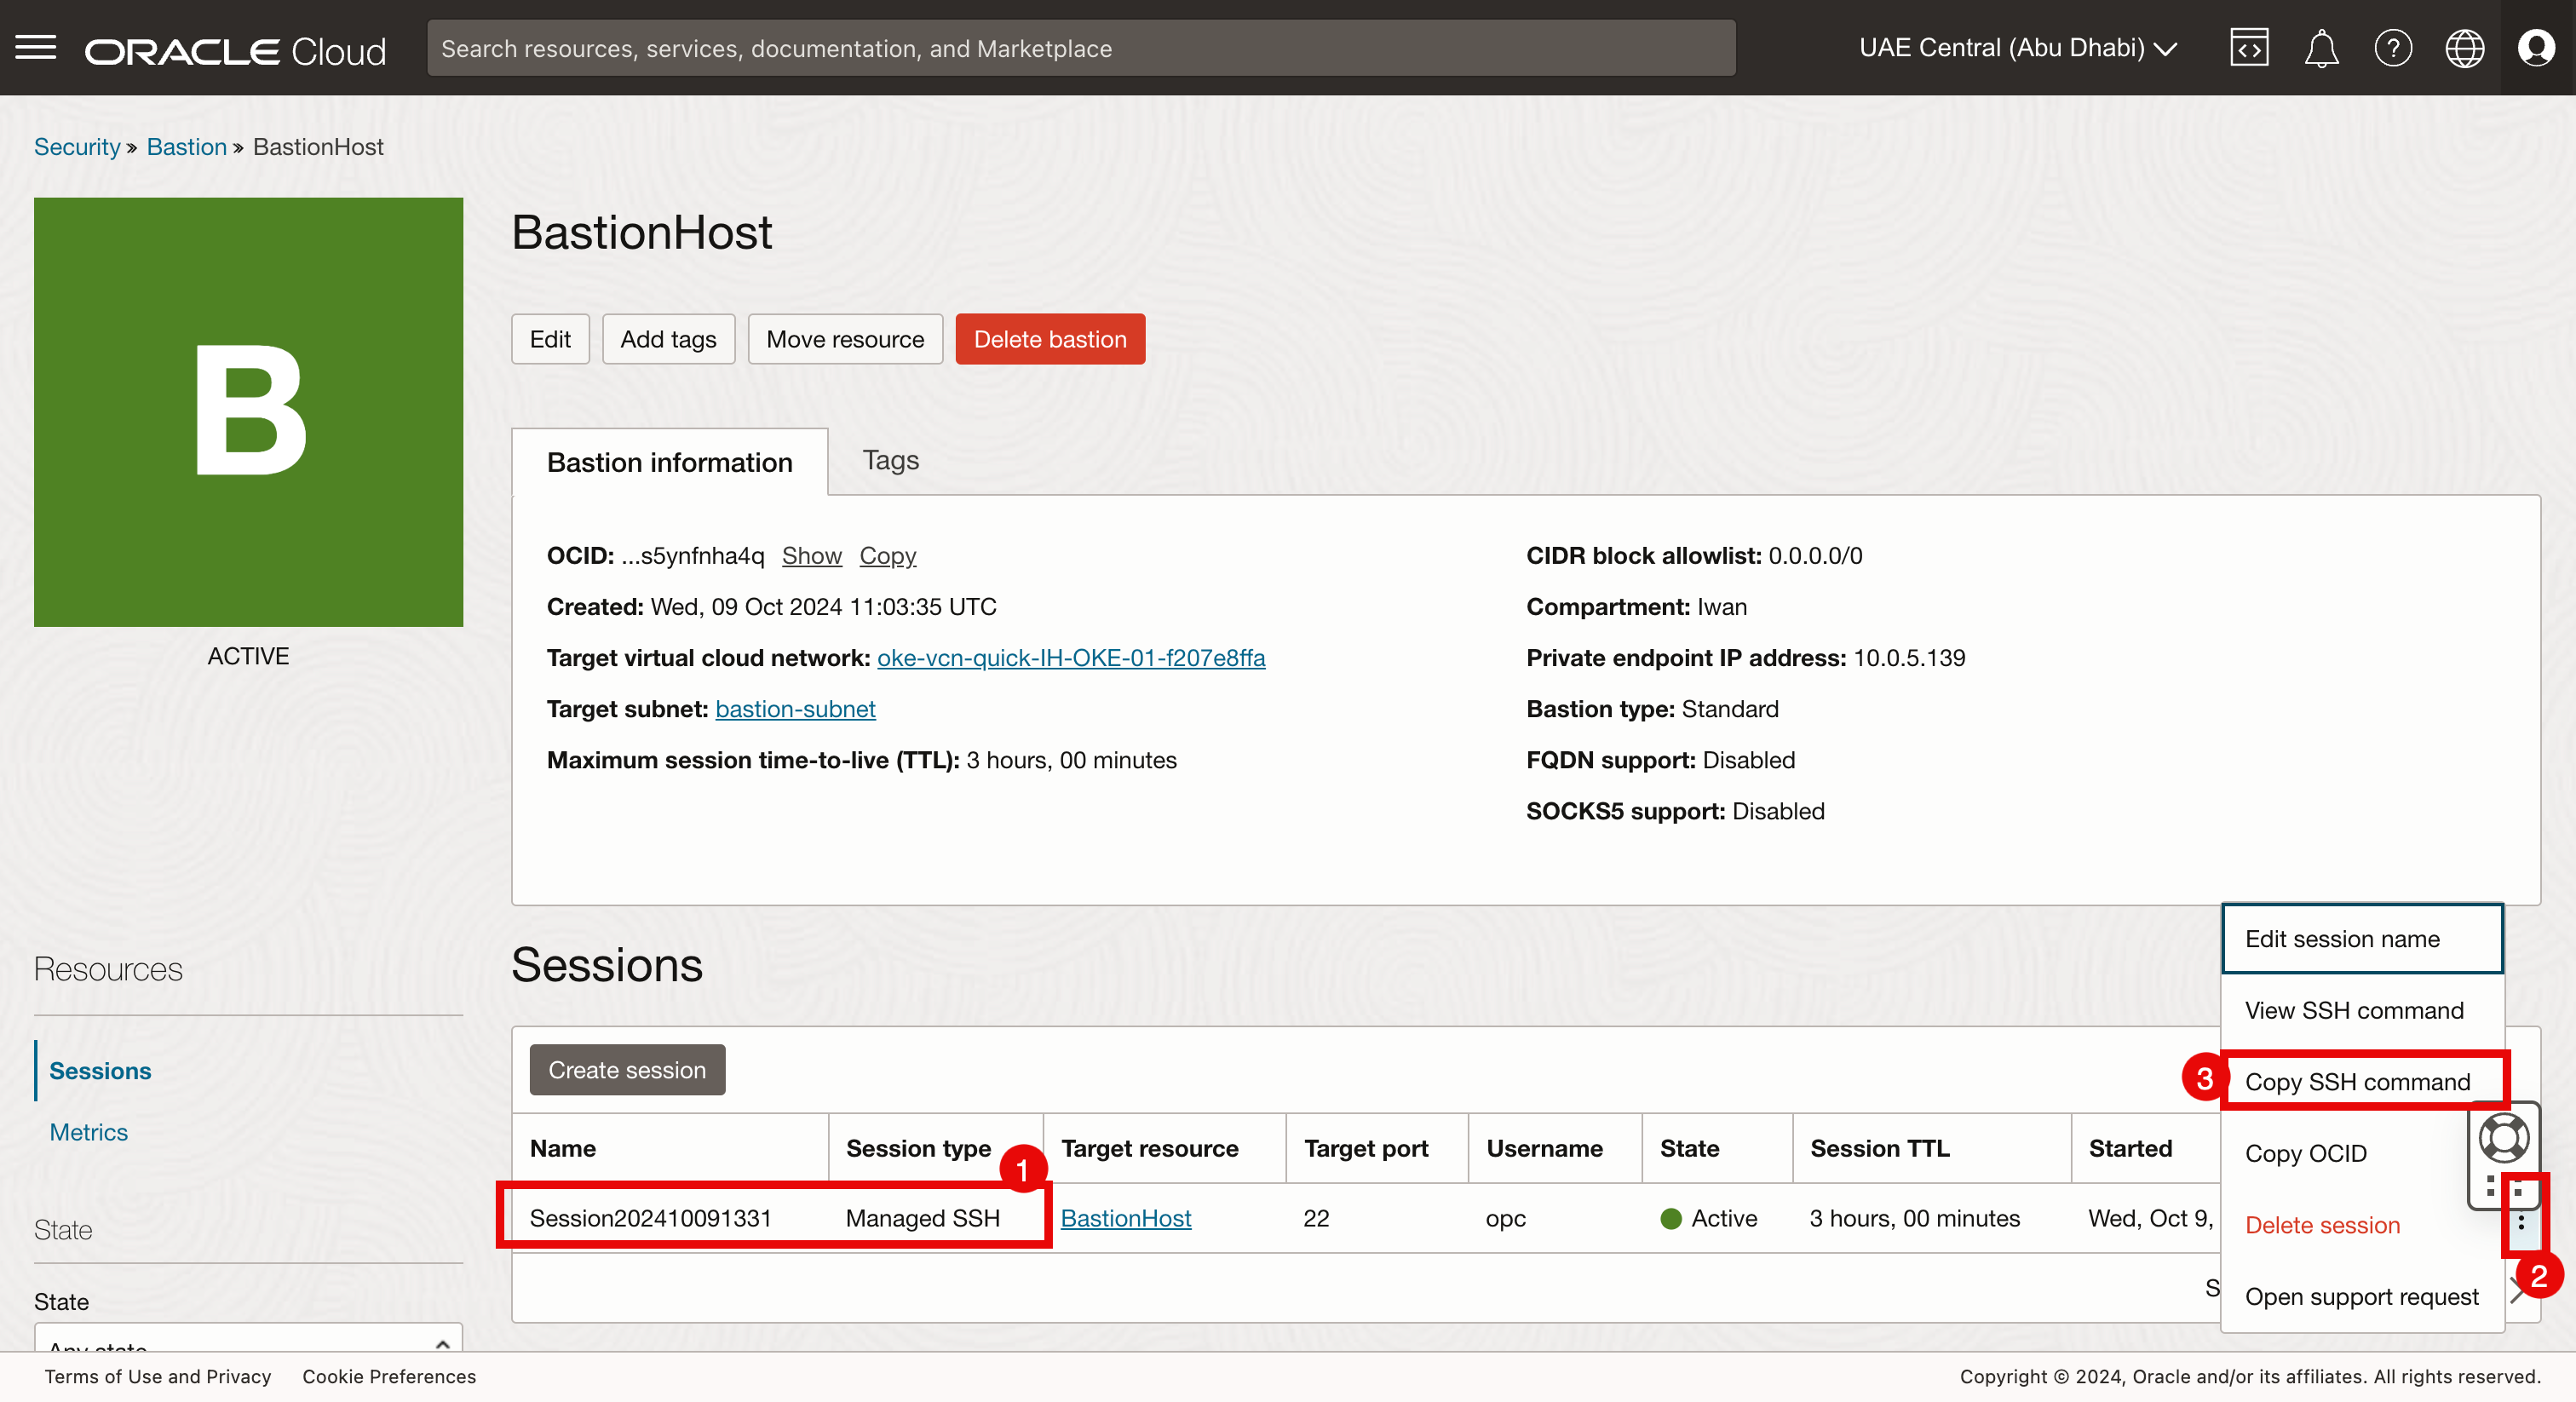Click Show next to the OCID
This screenshot has width=2576, height=1402.
811,555
